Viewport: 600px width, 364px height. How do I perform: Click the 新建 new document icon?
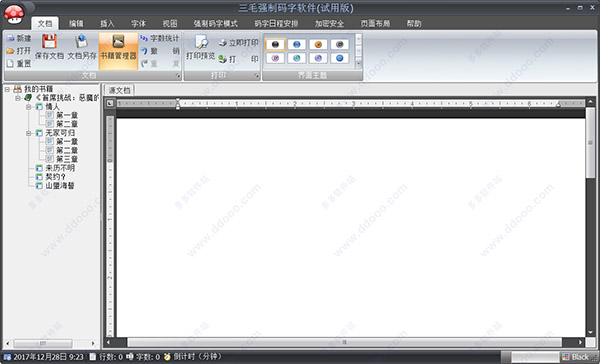10,38
